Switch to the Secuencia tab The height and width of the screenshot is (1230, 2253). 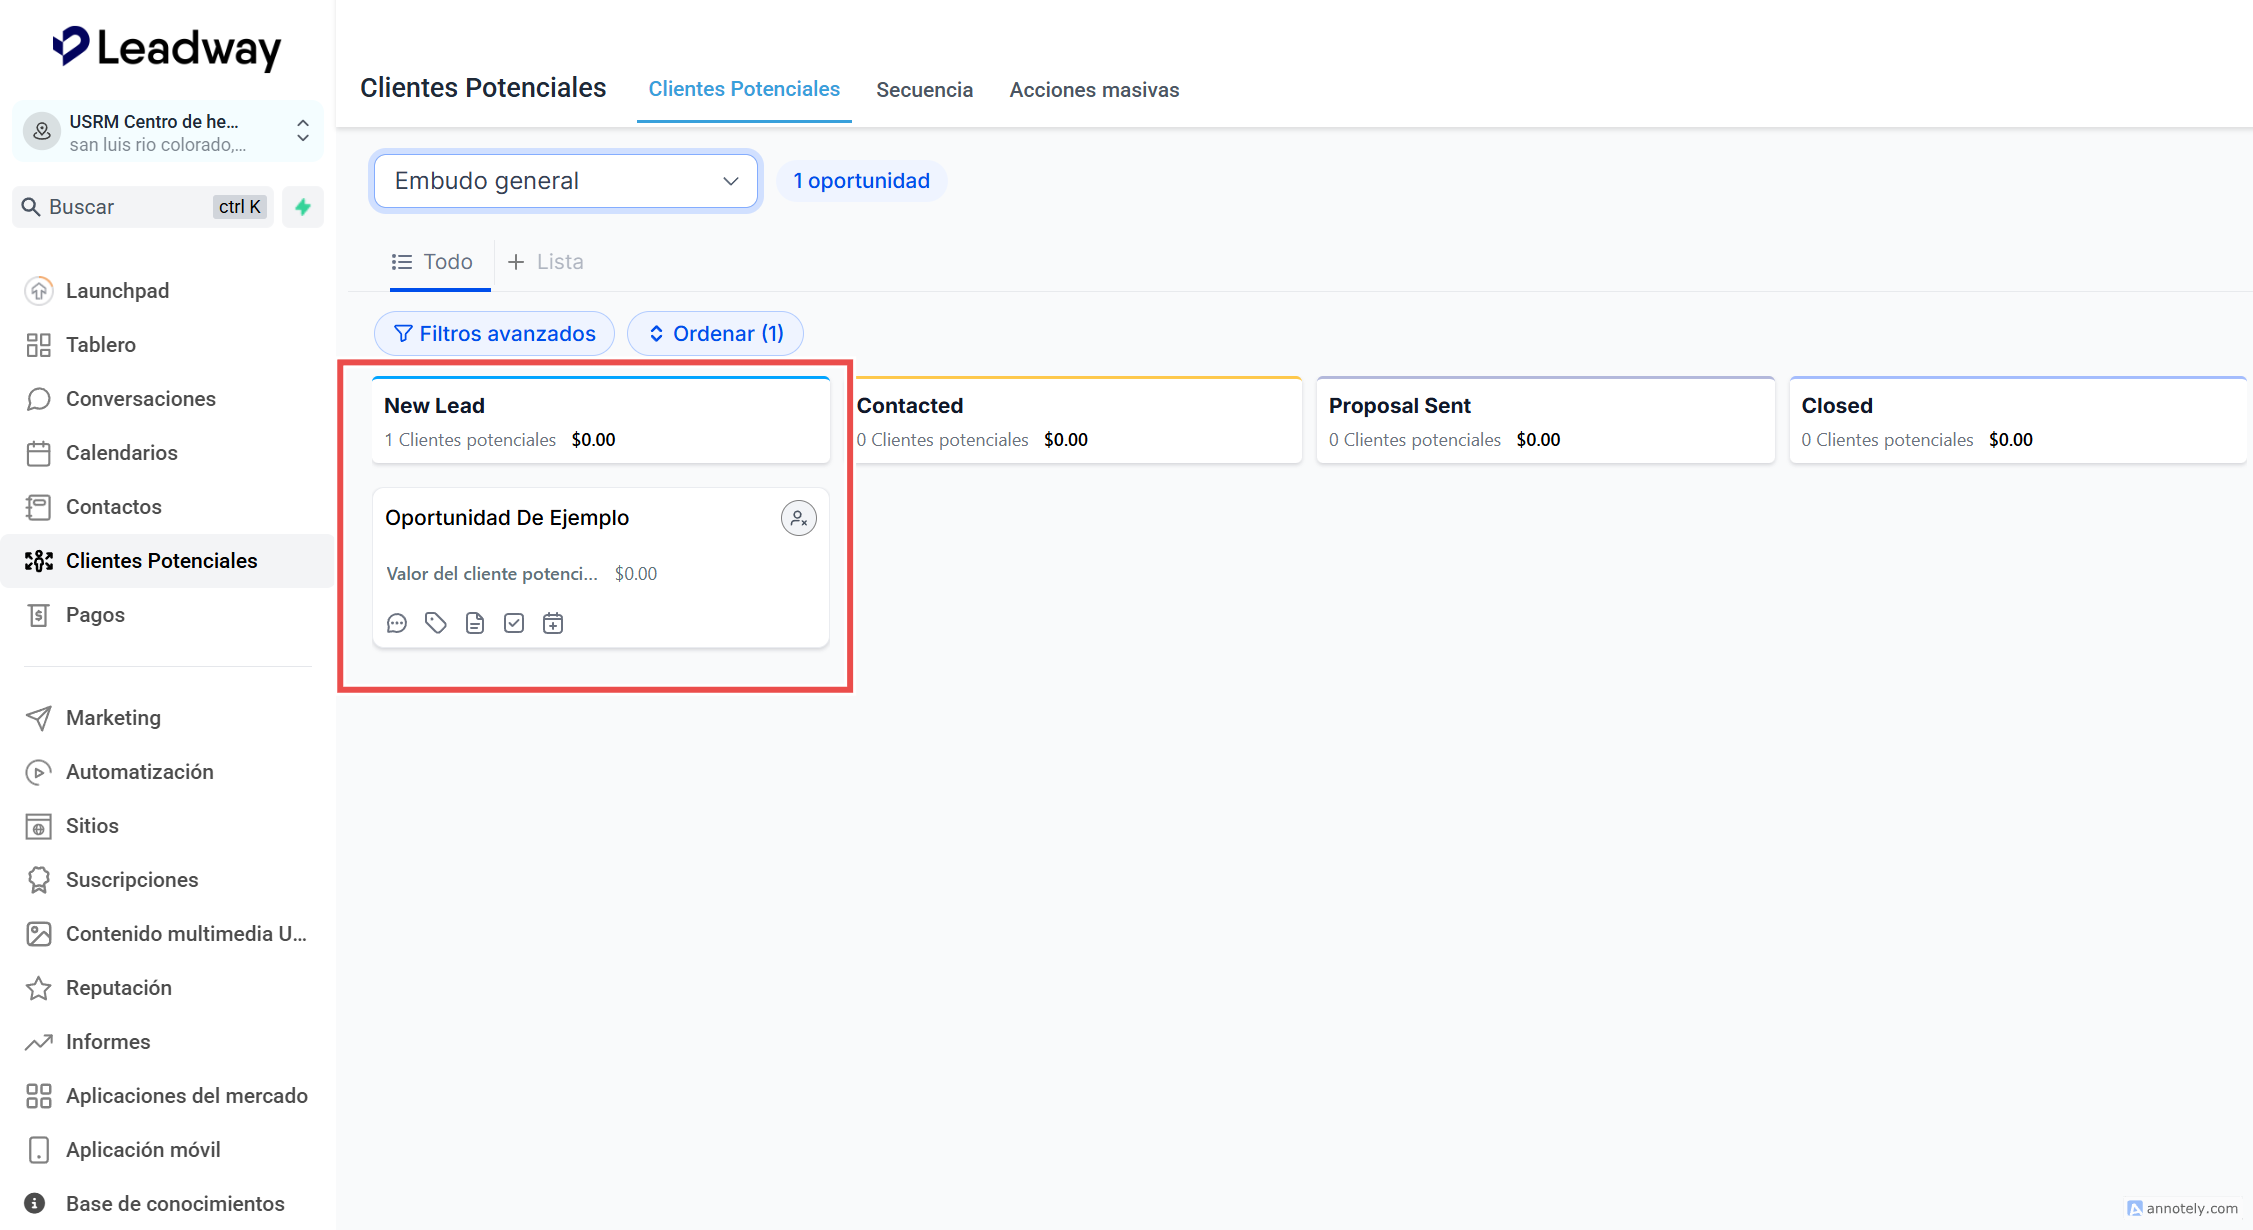click(924, 90)
